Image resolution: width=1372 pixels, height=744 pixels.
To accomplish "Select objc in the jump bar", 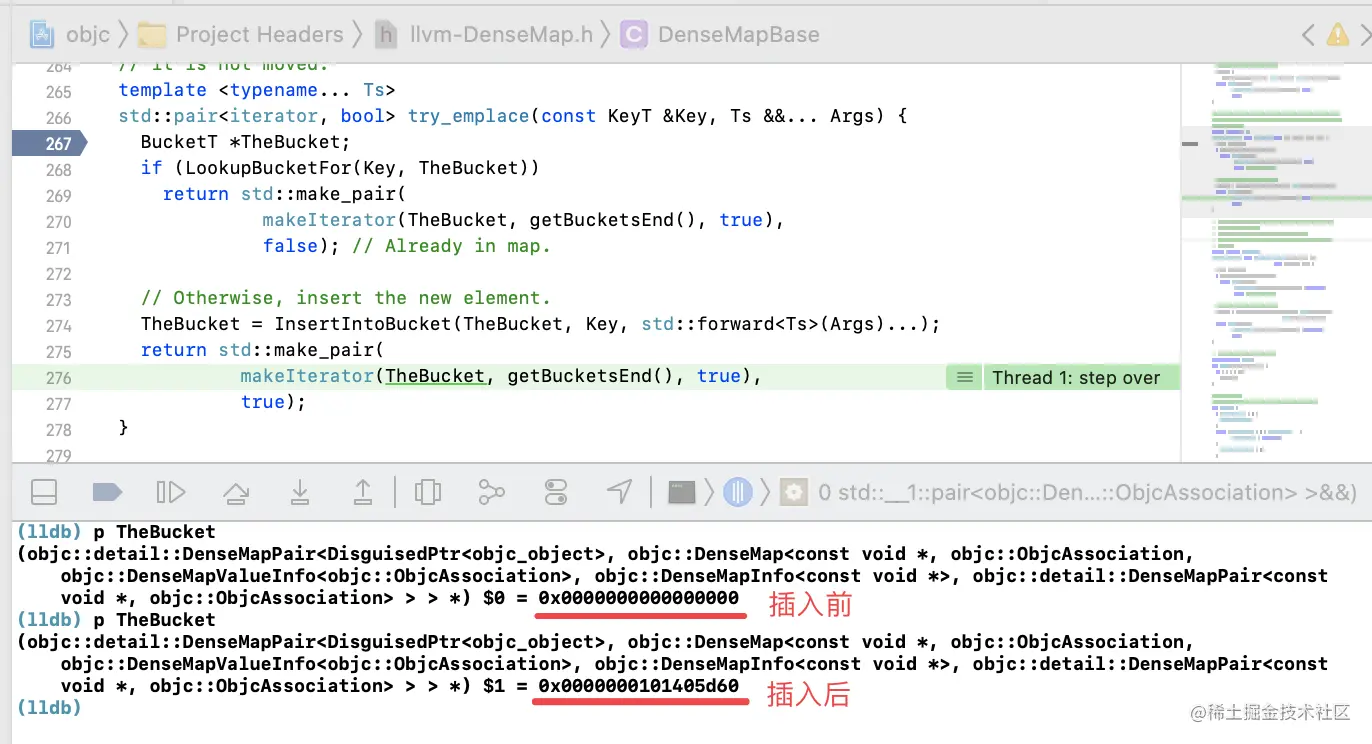I will [88, 34].
